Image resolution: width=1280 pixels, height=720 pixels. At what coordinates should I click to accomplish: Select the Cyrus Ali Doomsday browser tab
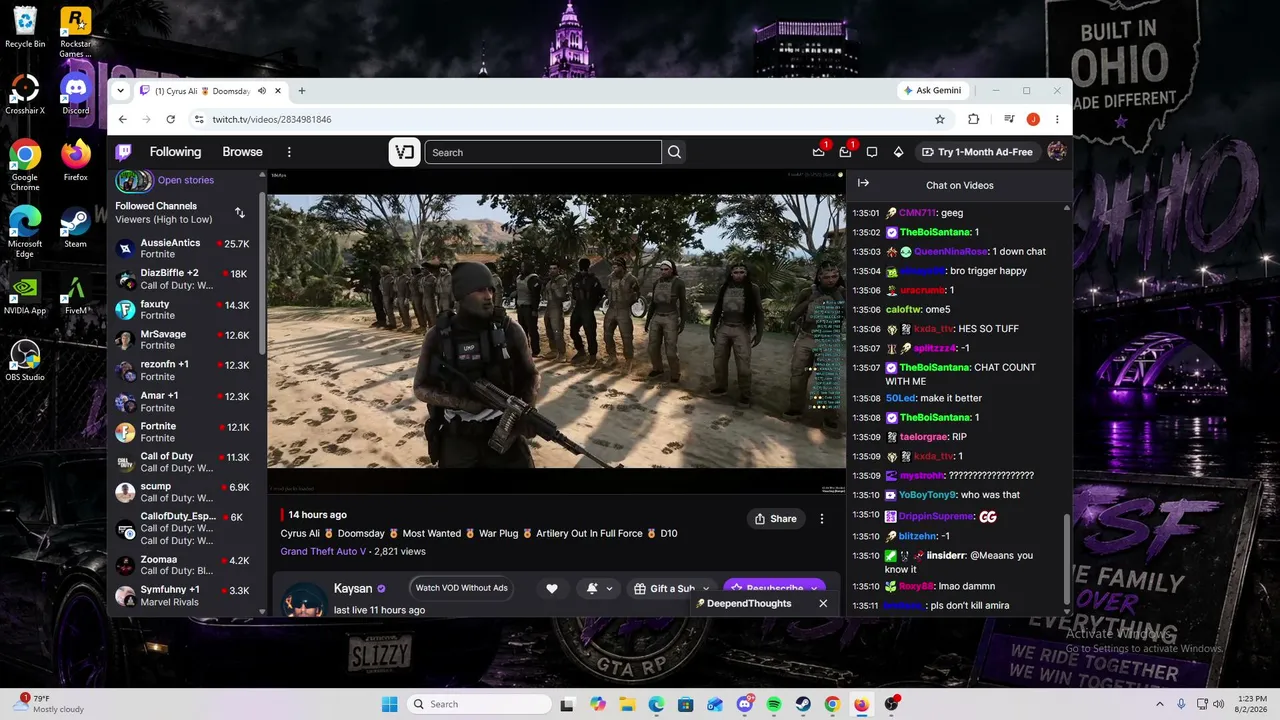pyautogui.click(x=210, y=91)
